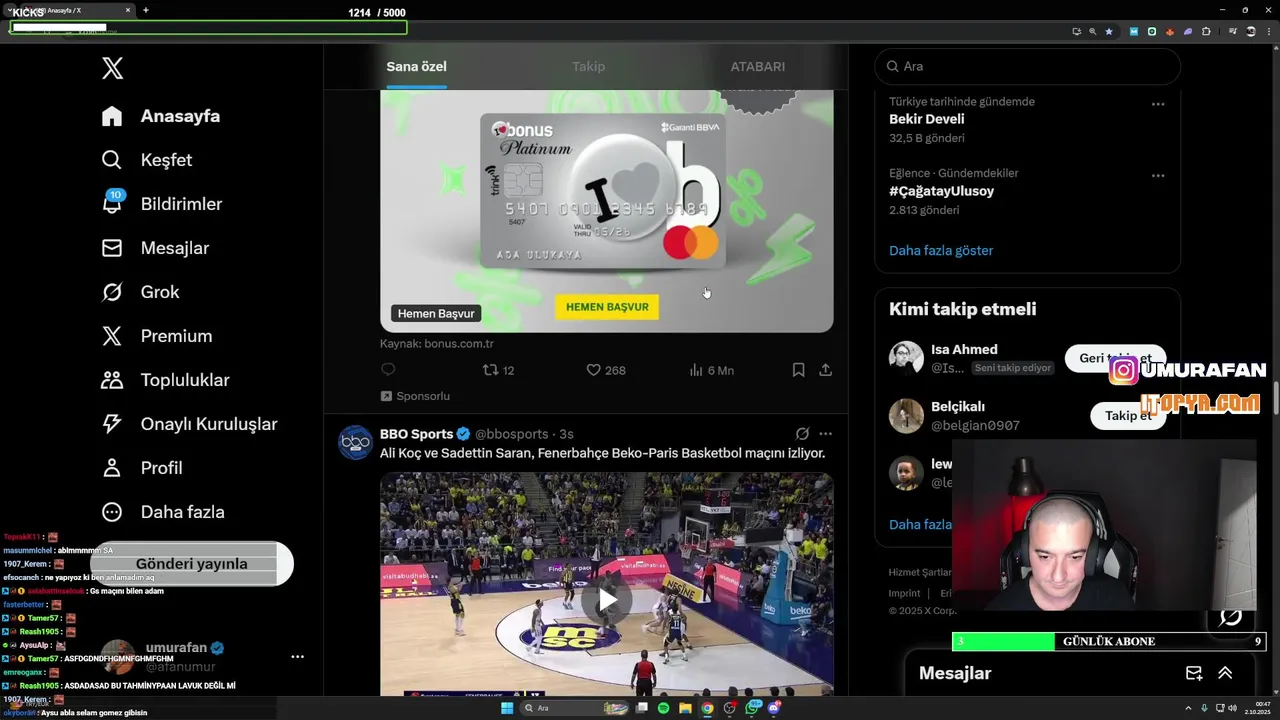Image resolution: width=1280 pixels, height=720 pixels.
Task: Open the Chrome three-dot menu
Action: pos(1268,31)
